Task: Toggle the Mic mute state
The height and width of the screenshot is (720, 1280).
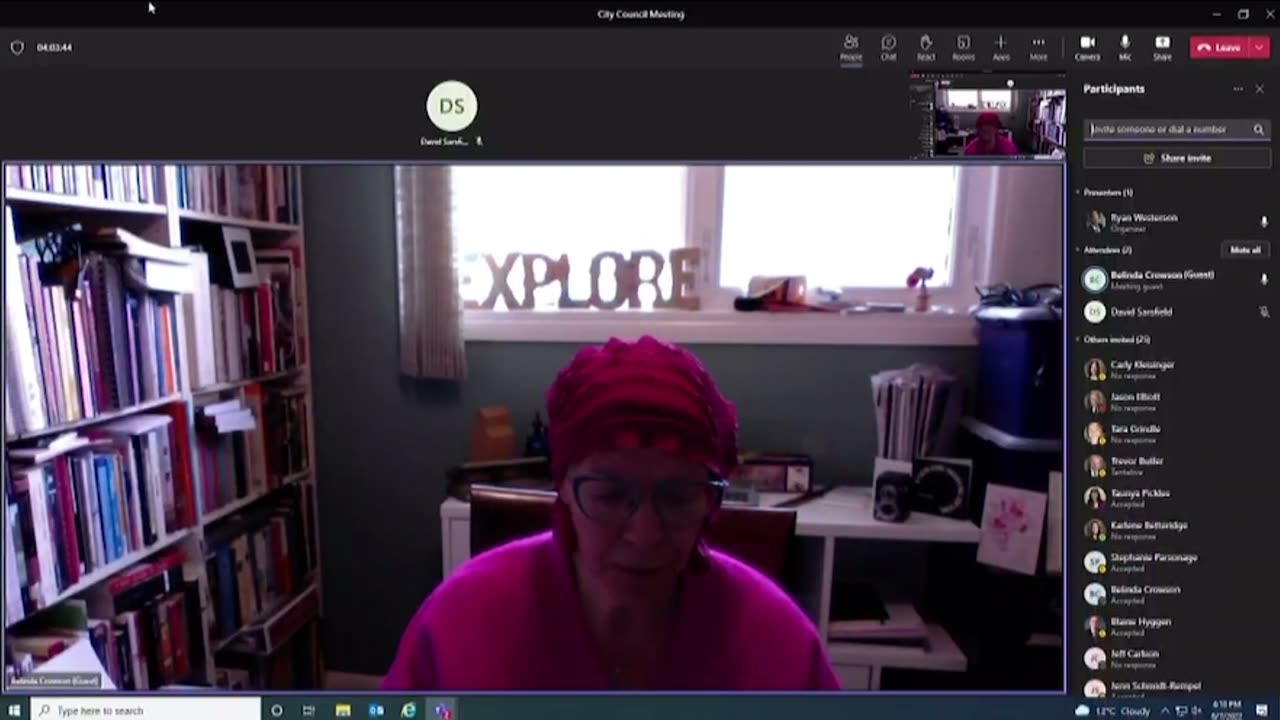Action: point(1125,47)
